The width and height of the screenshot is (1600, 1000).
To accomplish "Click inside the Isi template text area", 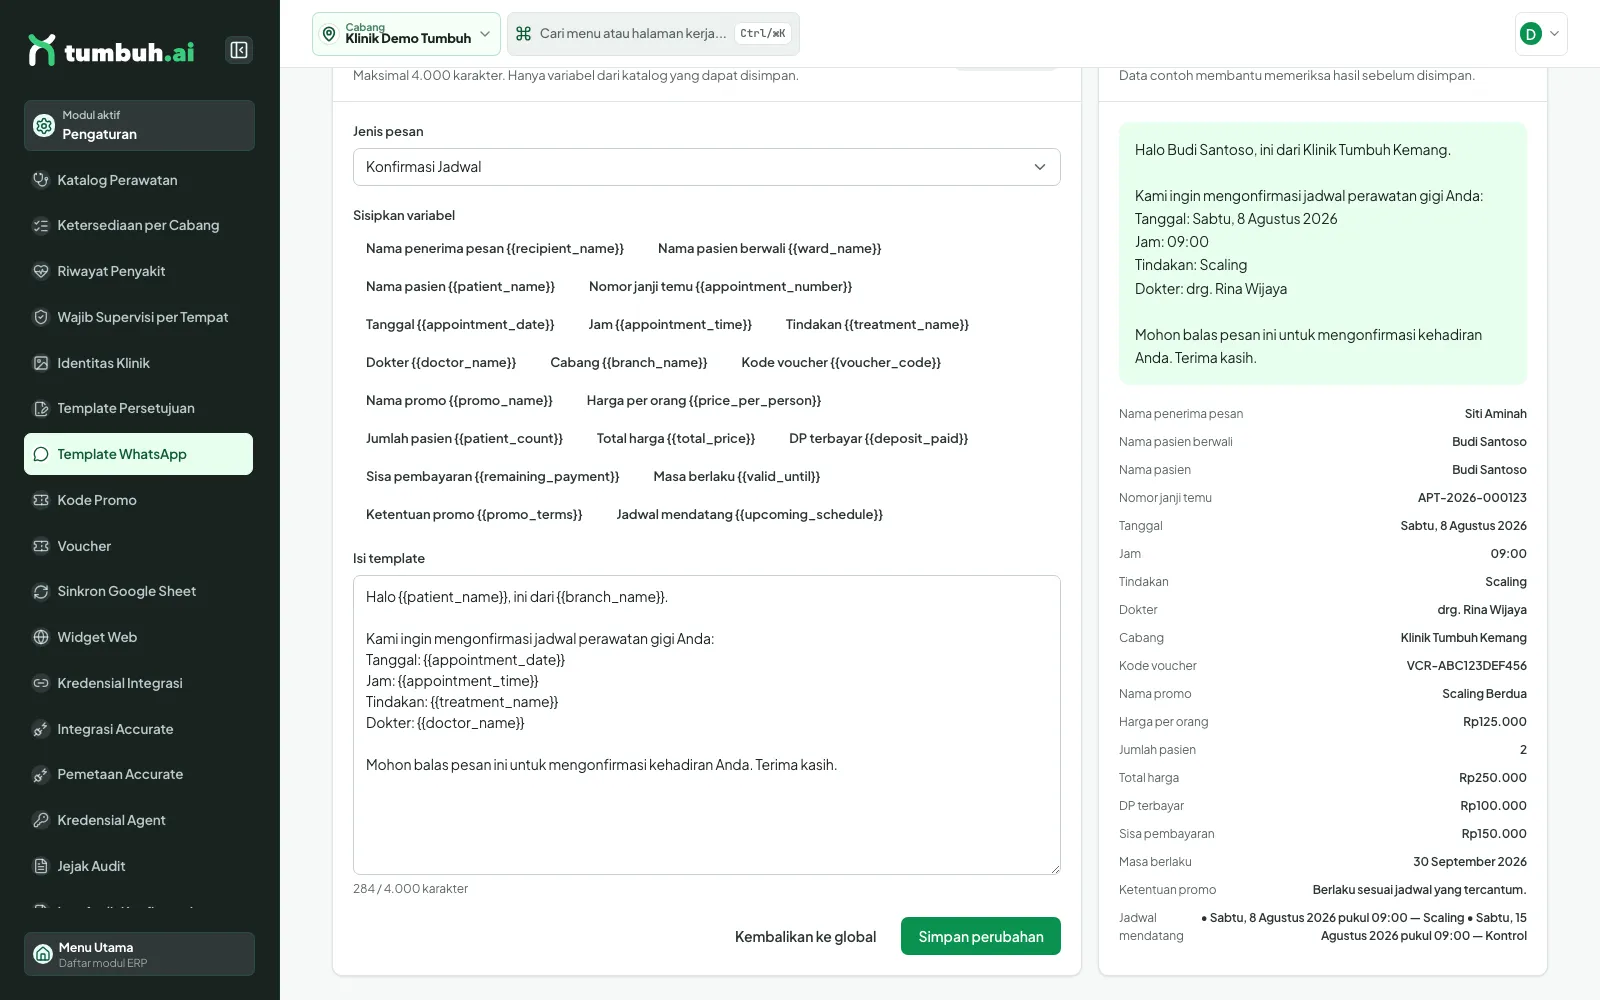I will 706,725.
